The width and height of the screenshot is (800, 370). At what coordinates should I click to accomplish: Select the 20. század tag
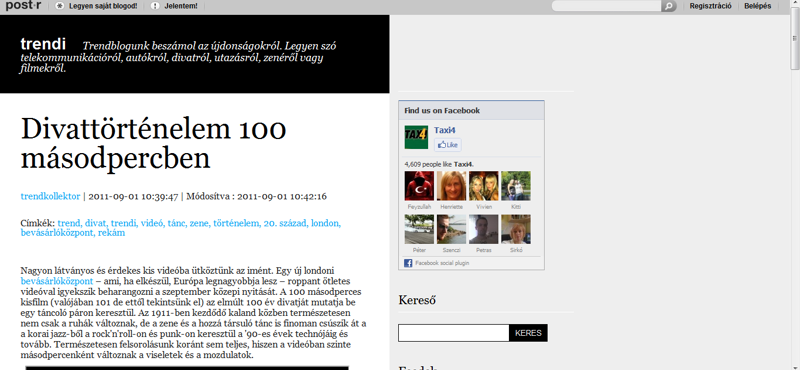[x=286, y=223]
